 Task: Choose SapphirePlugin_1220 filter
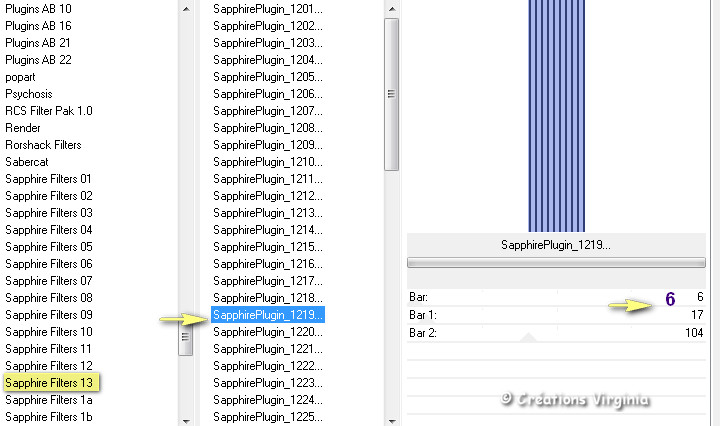pyautogui.click(x=268, y=331)
